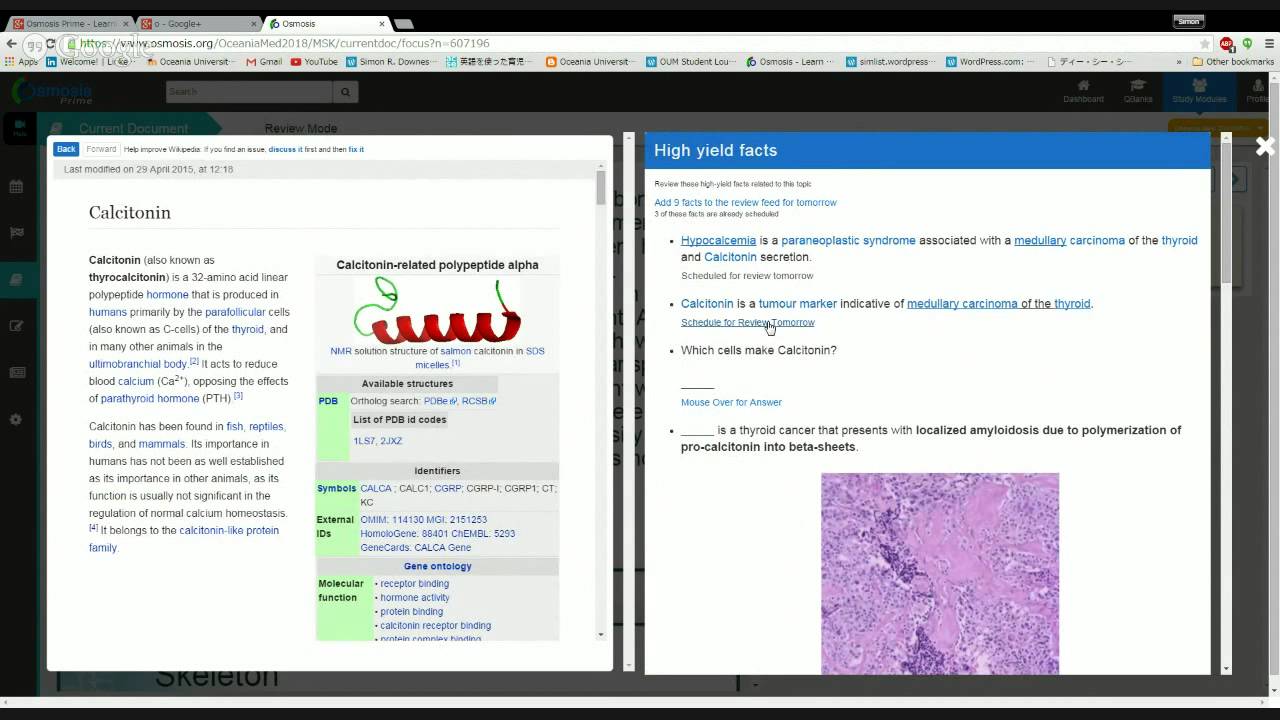Open PDB id 1LS7 link
The width and height of the screenshot is (1280, 720).
click(x=363, y=441)
